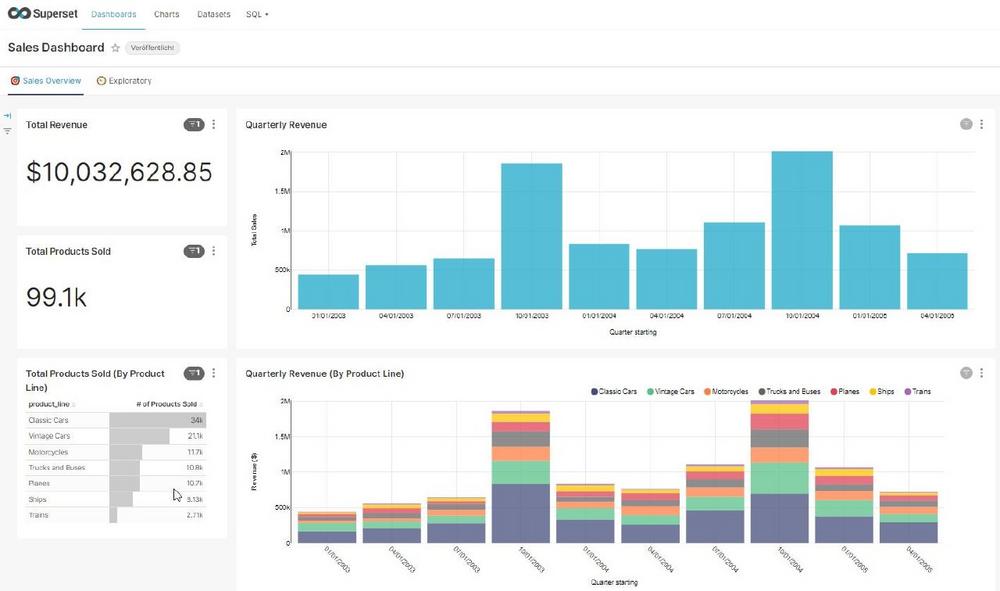Open the three-dot menu on Total Revenue

pos(213,125)
